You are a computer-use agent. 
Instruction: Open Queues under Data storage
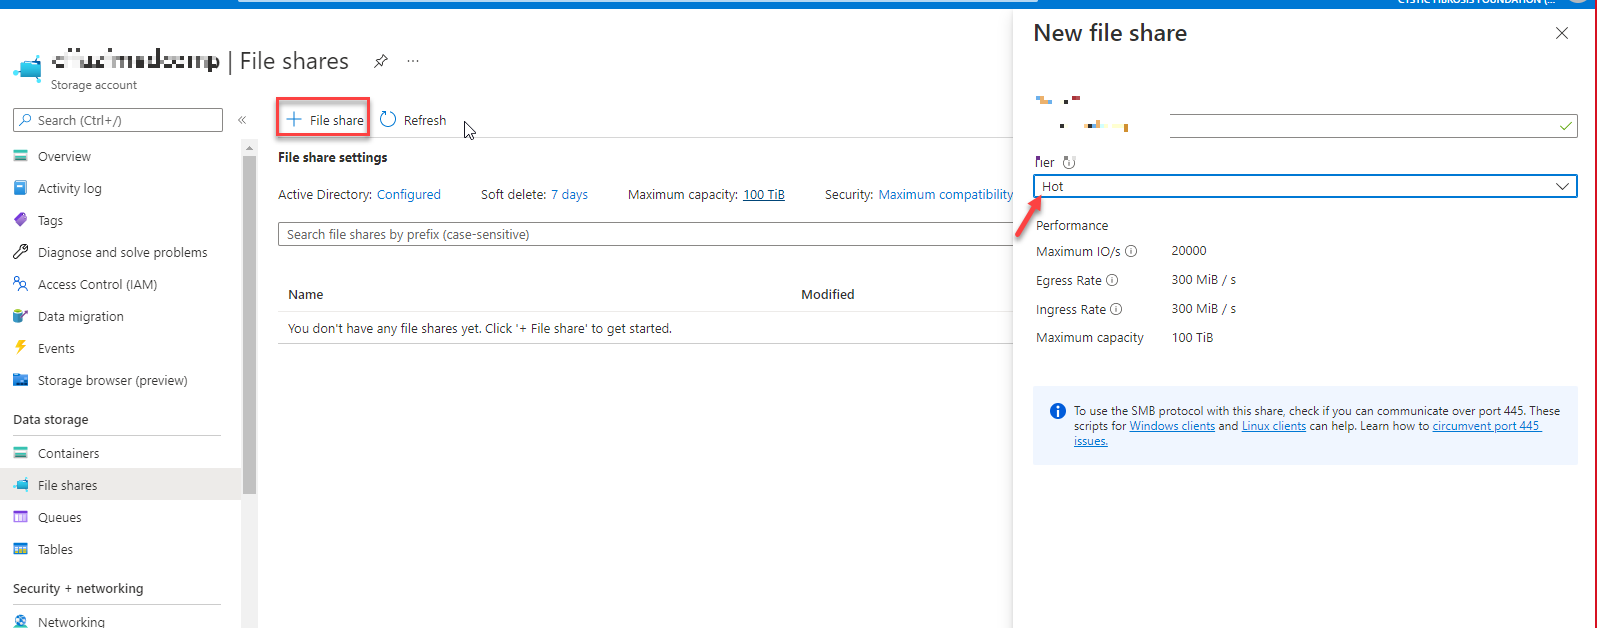(x=60, y=517)
